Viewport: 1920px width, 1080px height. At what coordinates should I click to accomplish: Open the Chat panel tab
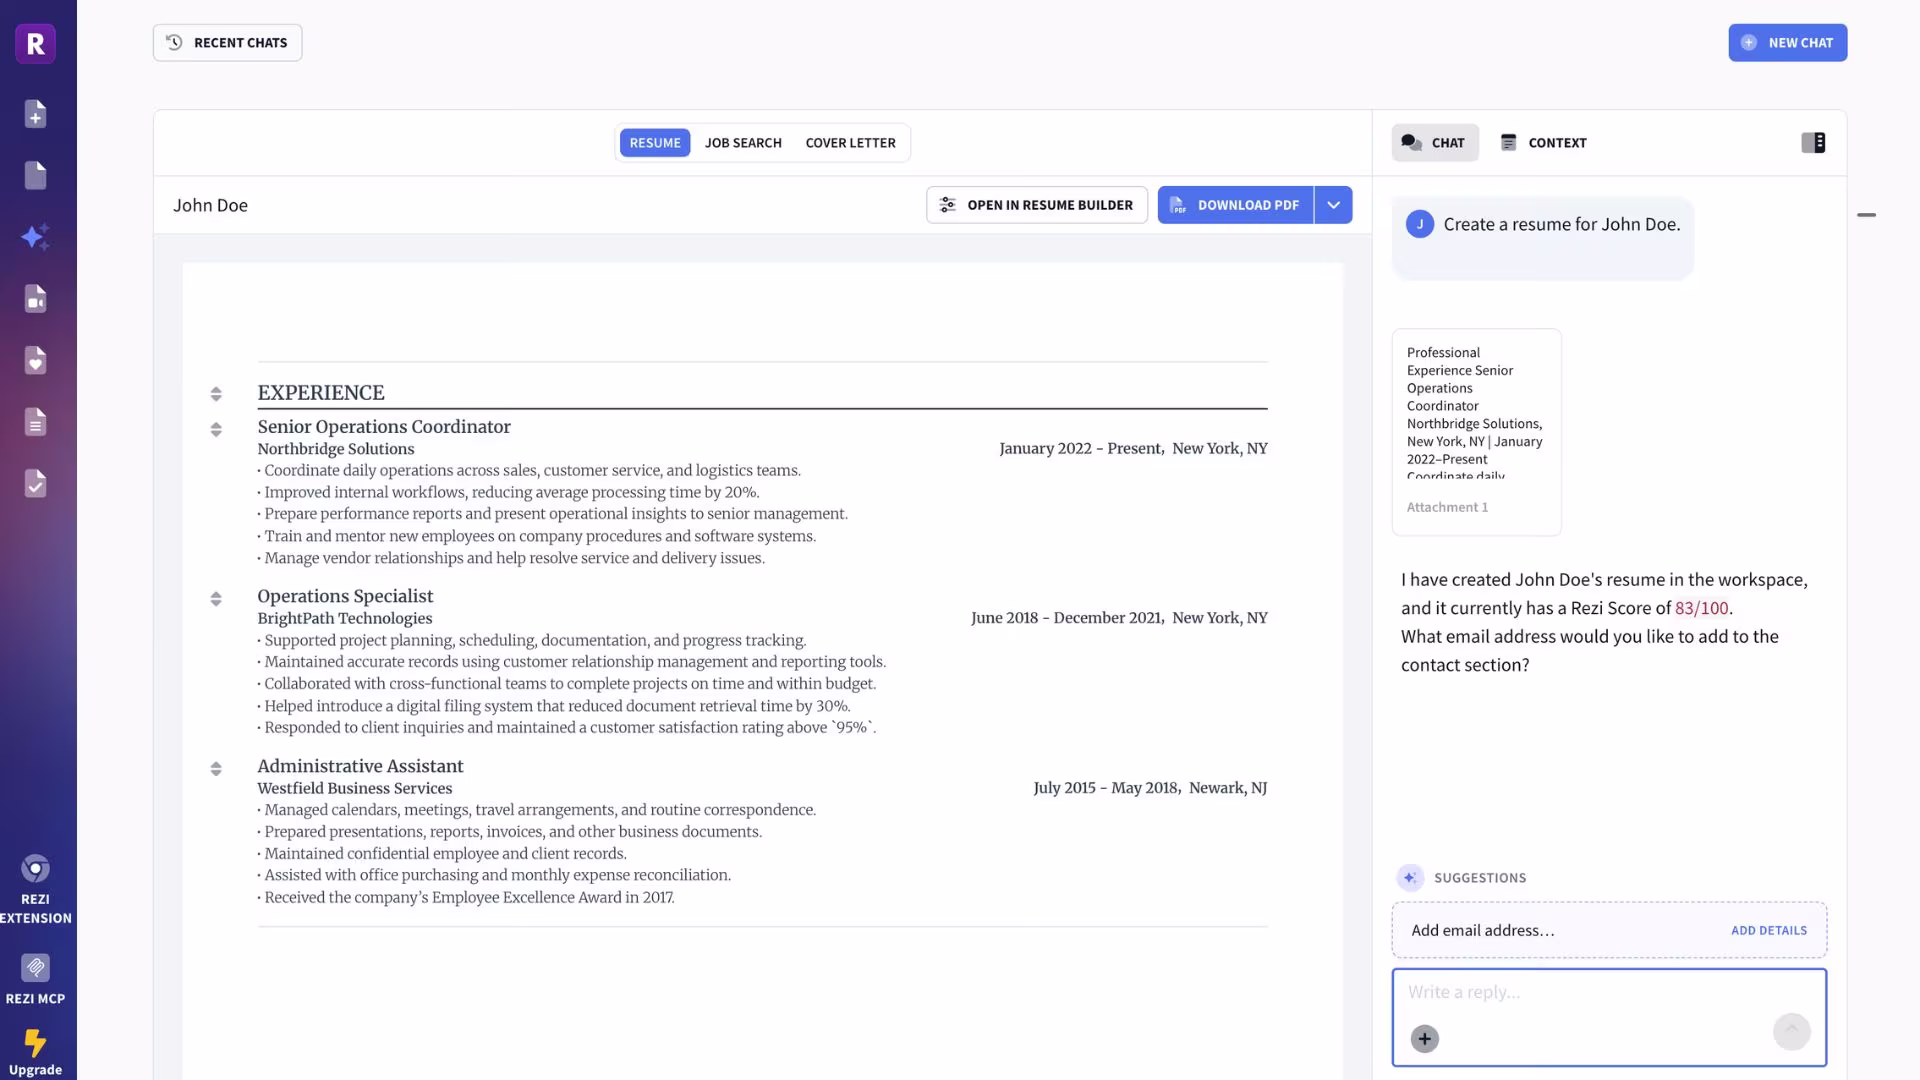1434,143
